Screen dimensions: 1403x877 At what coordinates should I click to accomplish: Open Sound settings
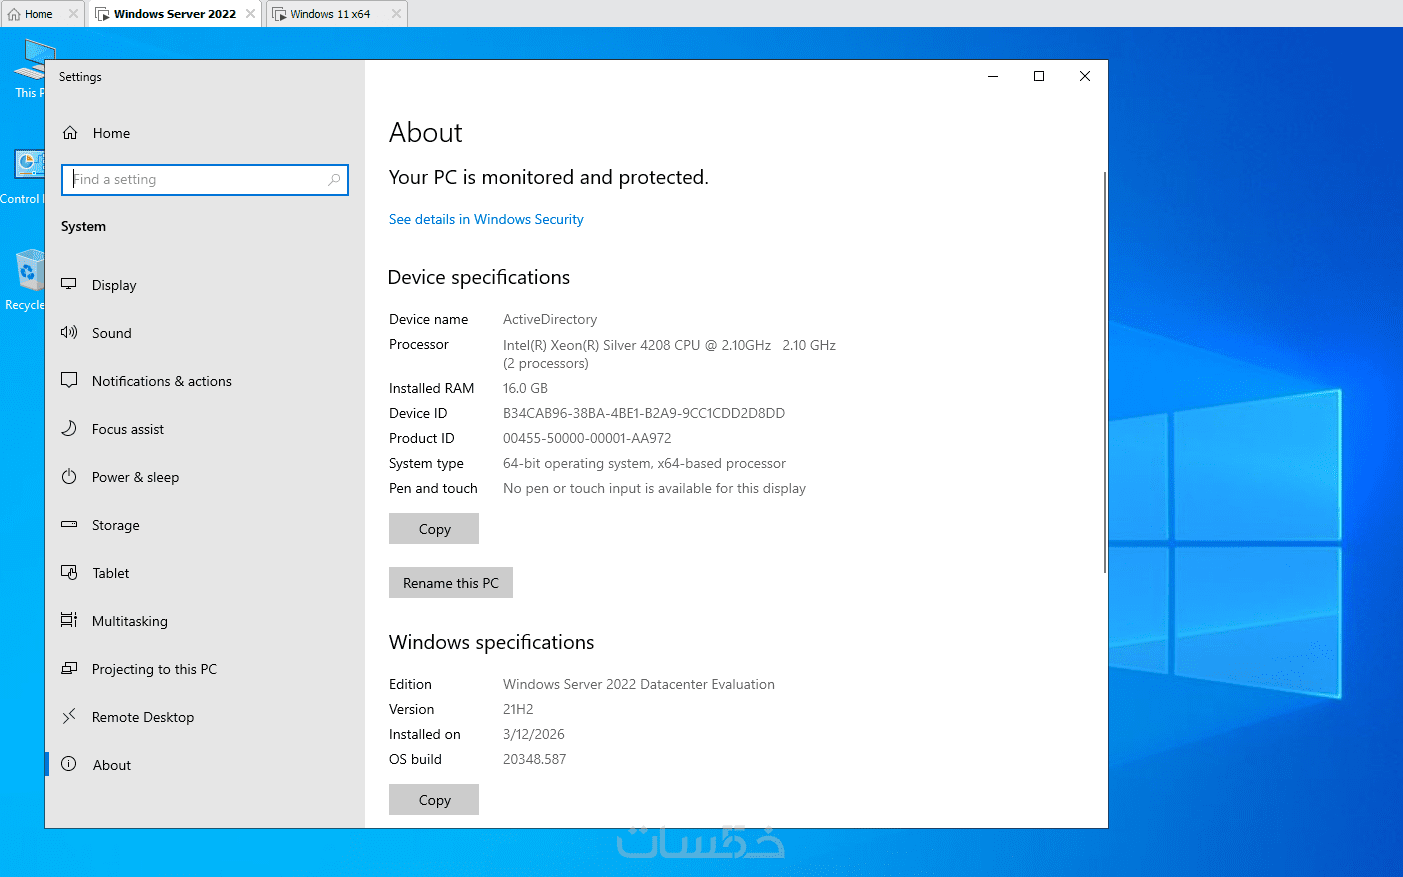(x=205, y=333)
